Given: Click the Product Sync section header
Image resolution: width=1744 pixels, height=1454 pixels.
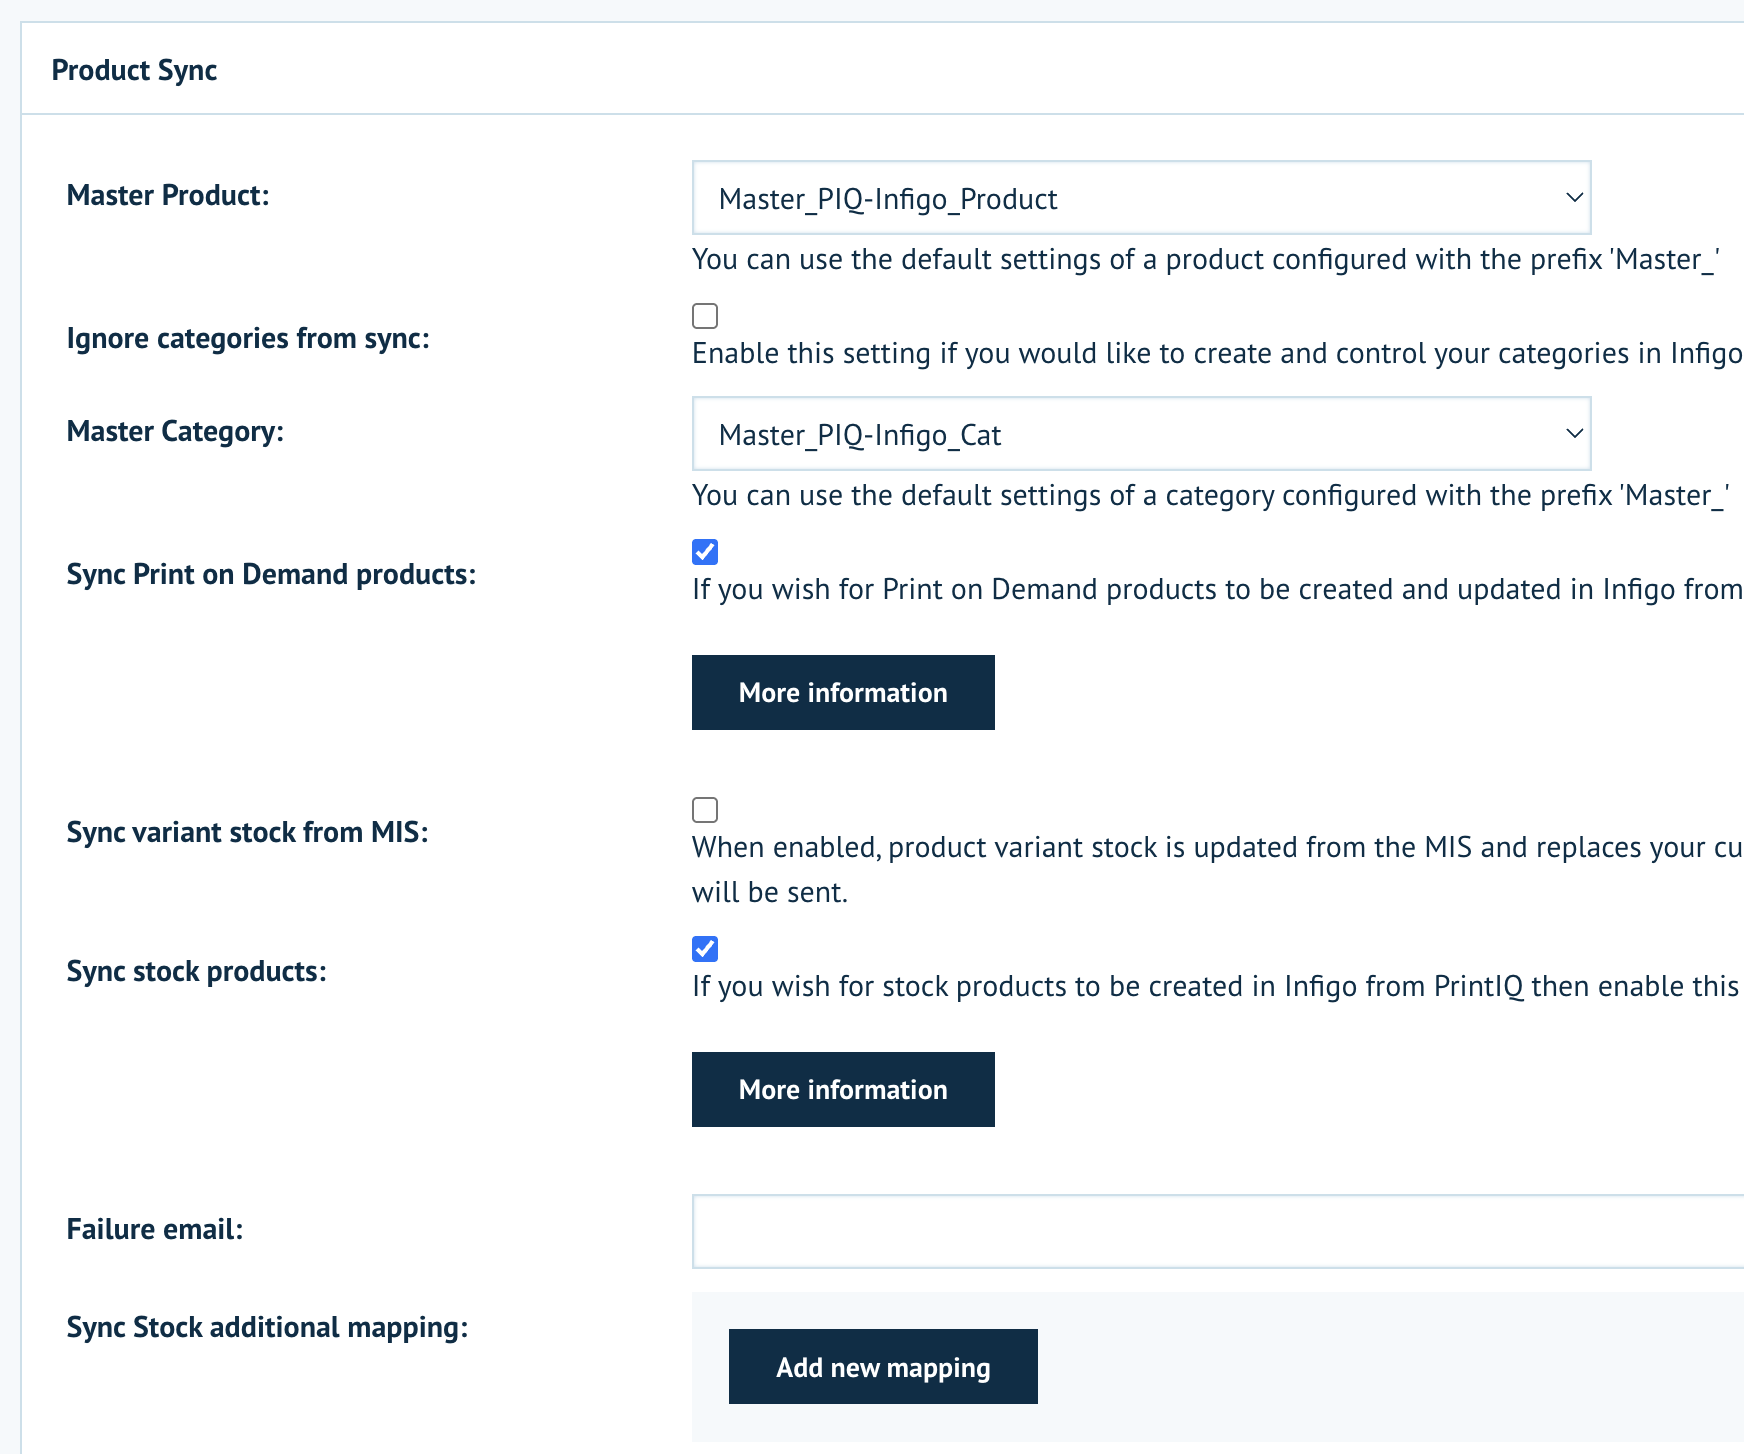Looking at the screenshot, I should 134,70.
